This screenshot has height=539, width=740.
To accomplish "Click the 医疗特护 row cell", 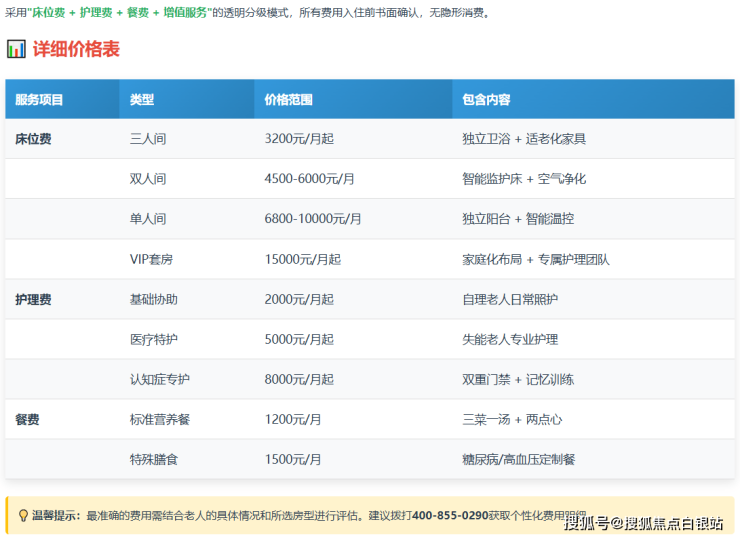I will 154,339.
